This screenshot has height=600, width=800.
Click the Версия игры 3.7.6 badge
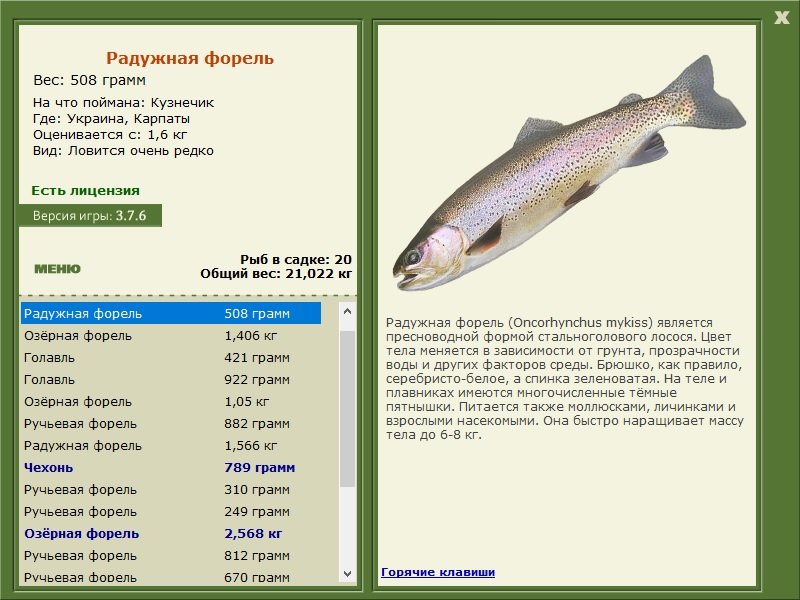click(90, 215)
